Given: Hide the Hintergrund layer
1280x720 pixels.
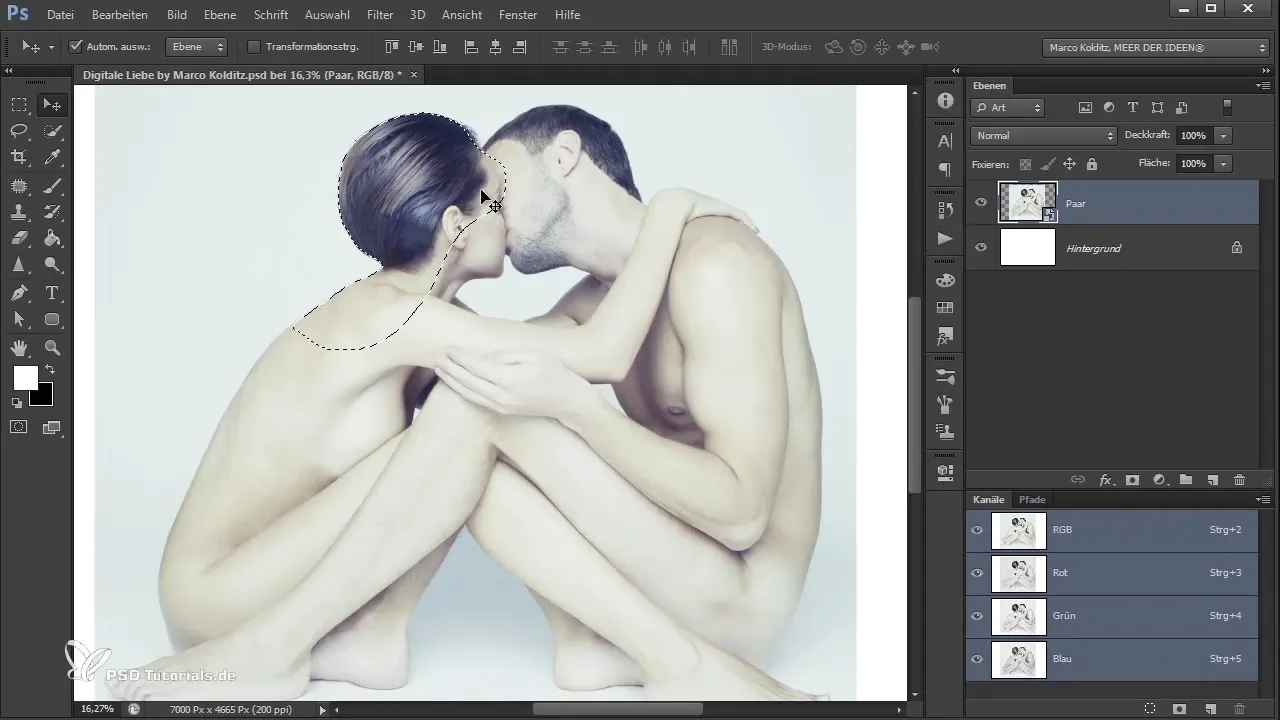Looking at the screenshot, I should click(981, 247).
